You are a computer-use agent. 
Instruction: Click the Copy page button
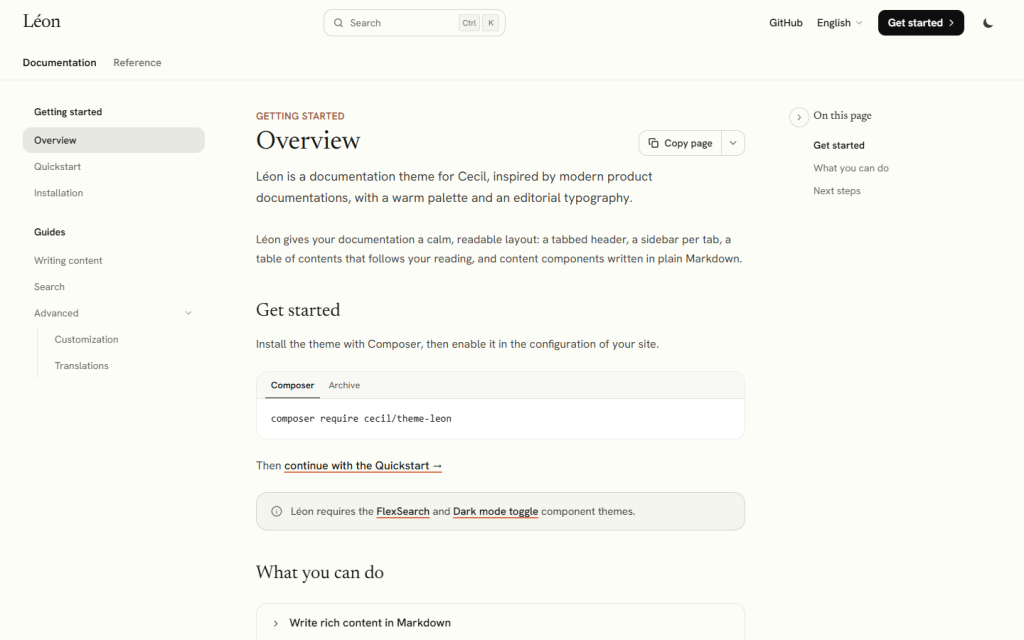680,143
